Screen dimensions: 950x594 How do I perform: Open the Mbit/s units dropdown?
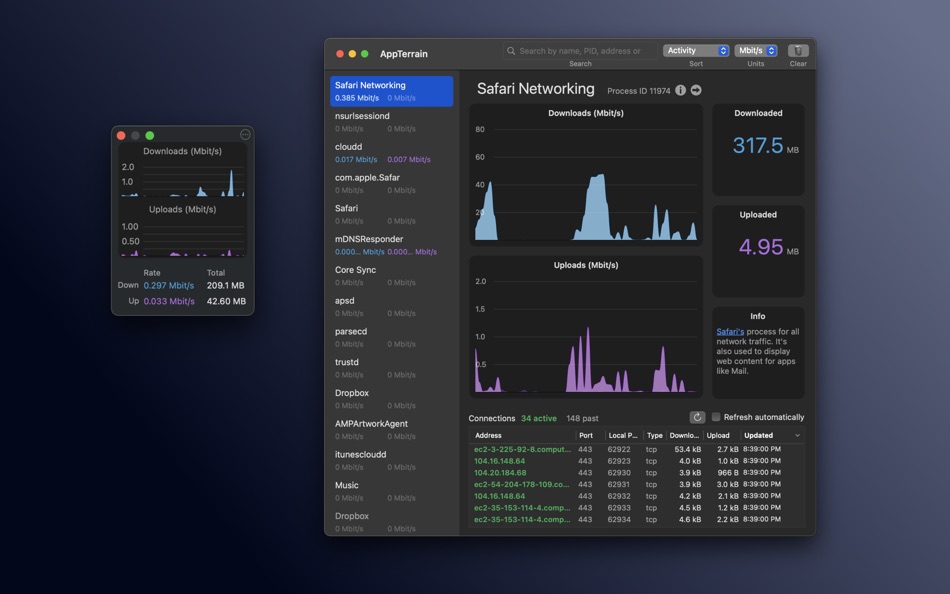click(x=756, y=50)
